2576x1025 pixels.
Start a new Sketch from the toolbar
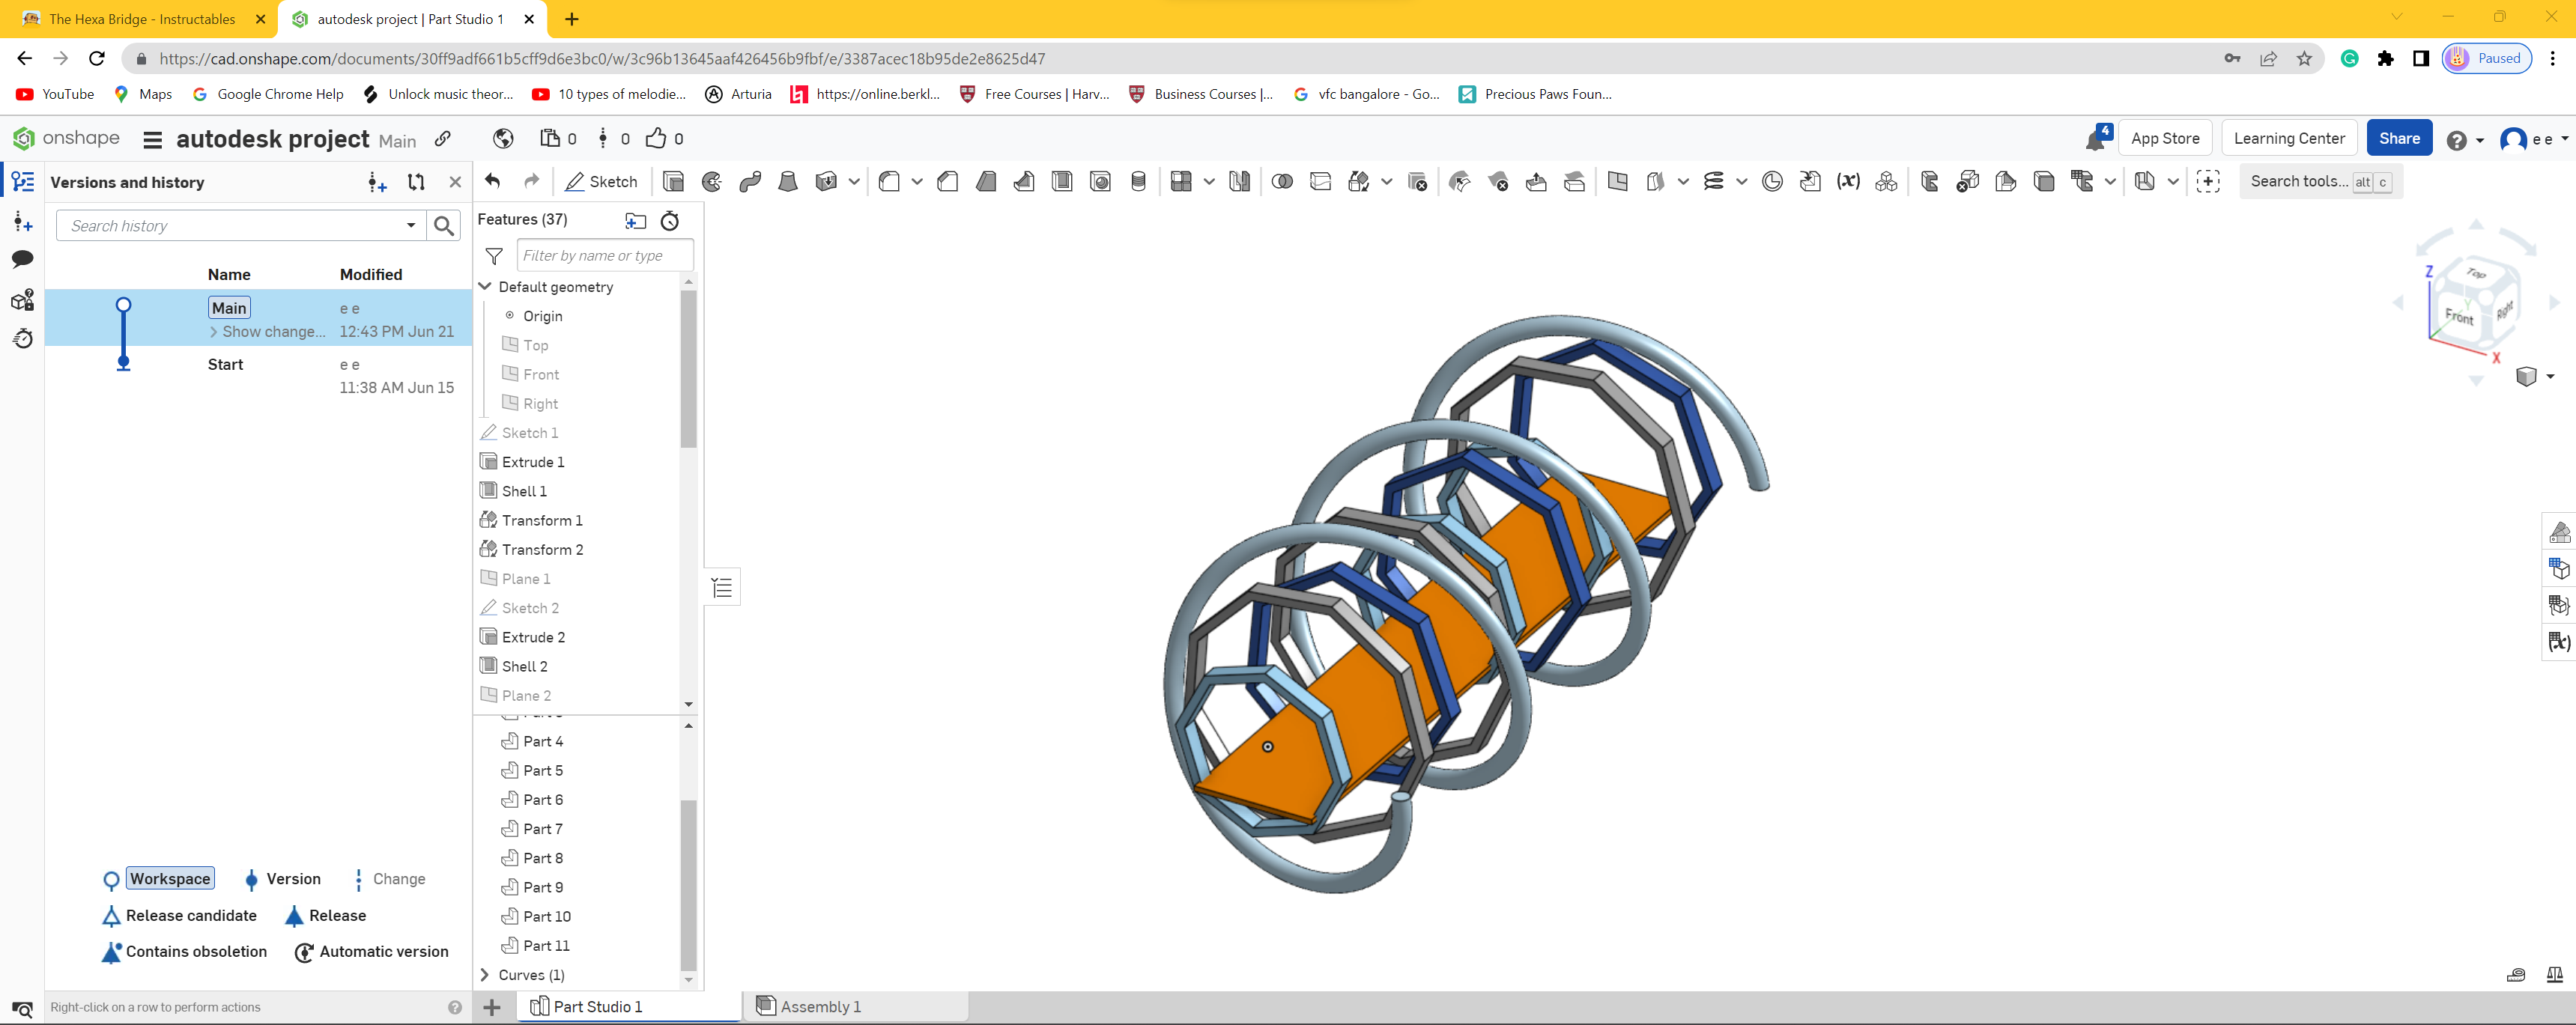point(601,181)
